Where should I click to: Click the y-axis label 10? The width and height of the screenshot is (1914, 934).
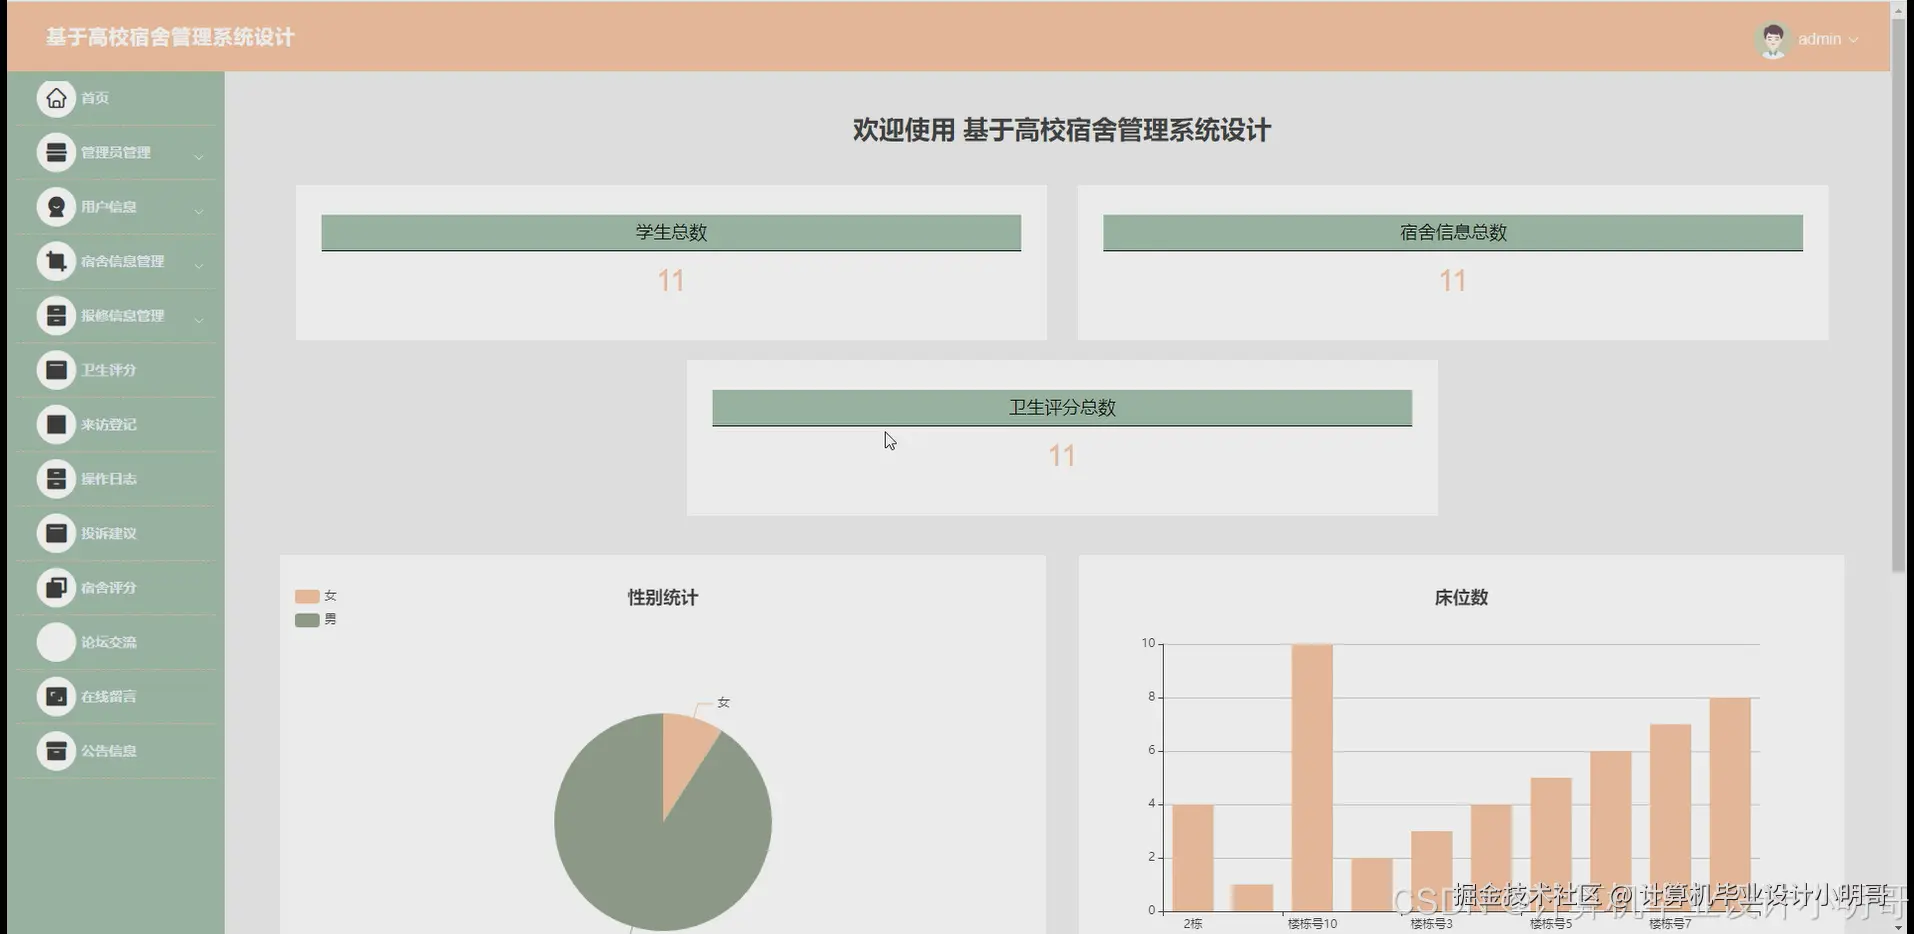(x=1148, y=643)
